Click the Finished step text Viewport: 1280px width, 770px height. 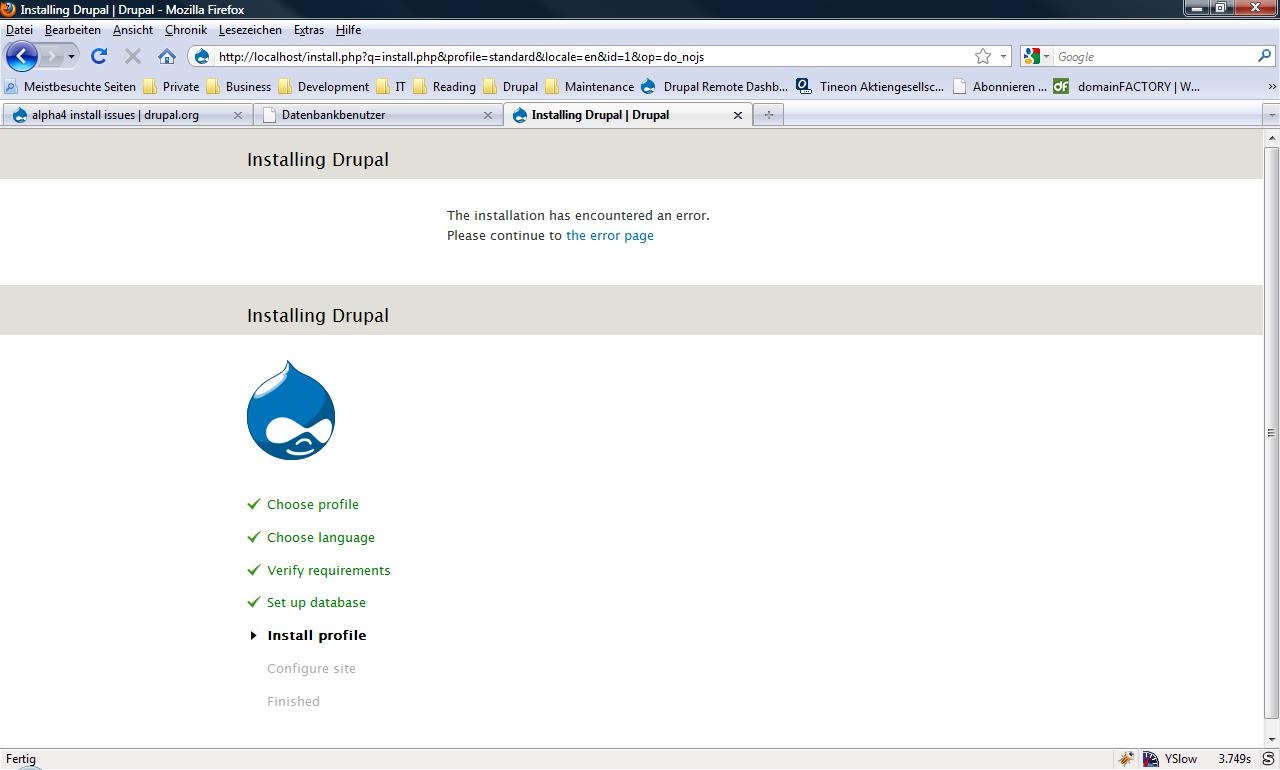[x=293, y=702]
